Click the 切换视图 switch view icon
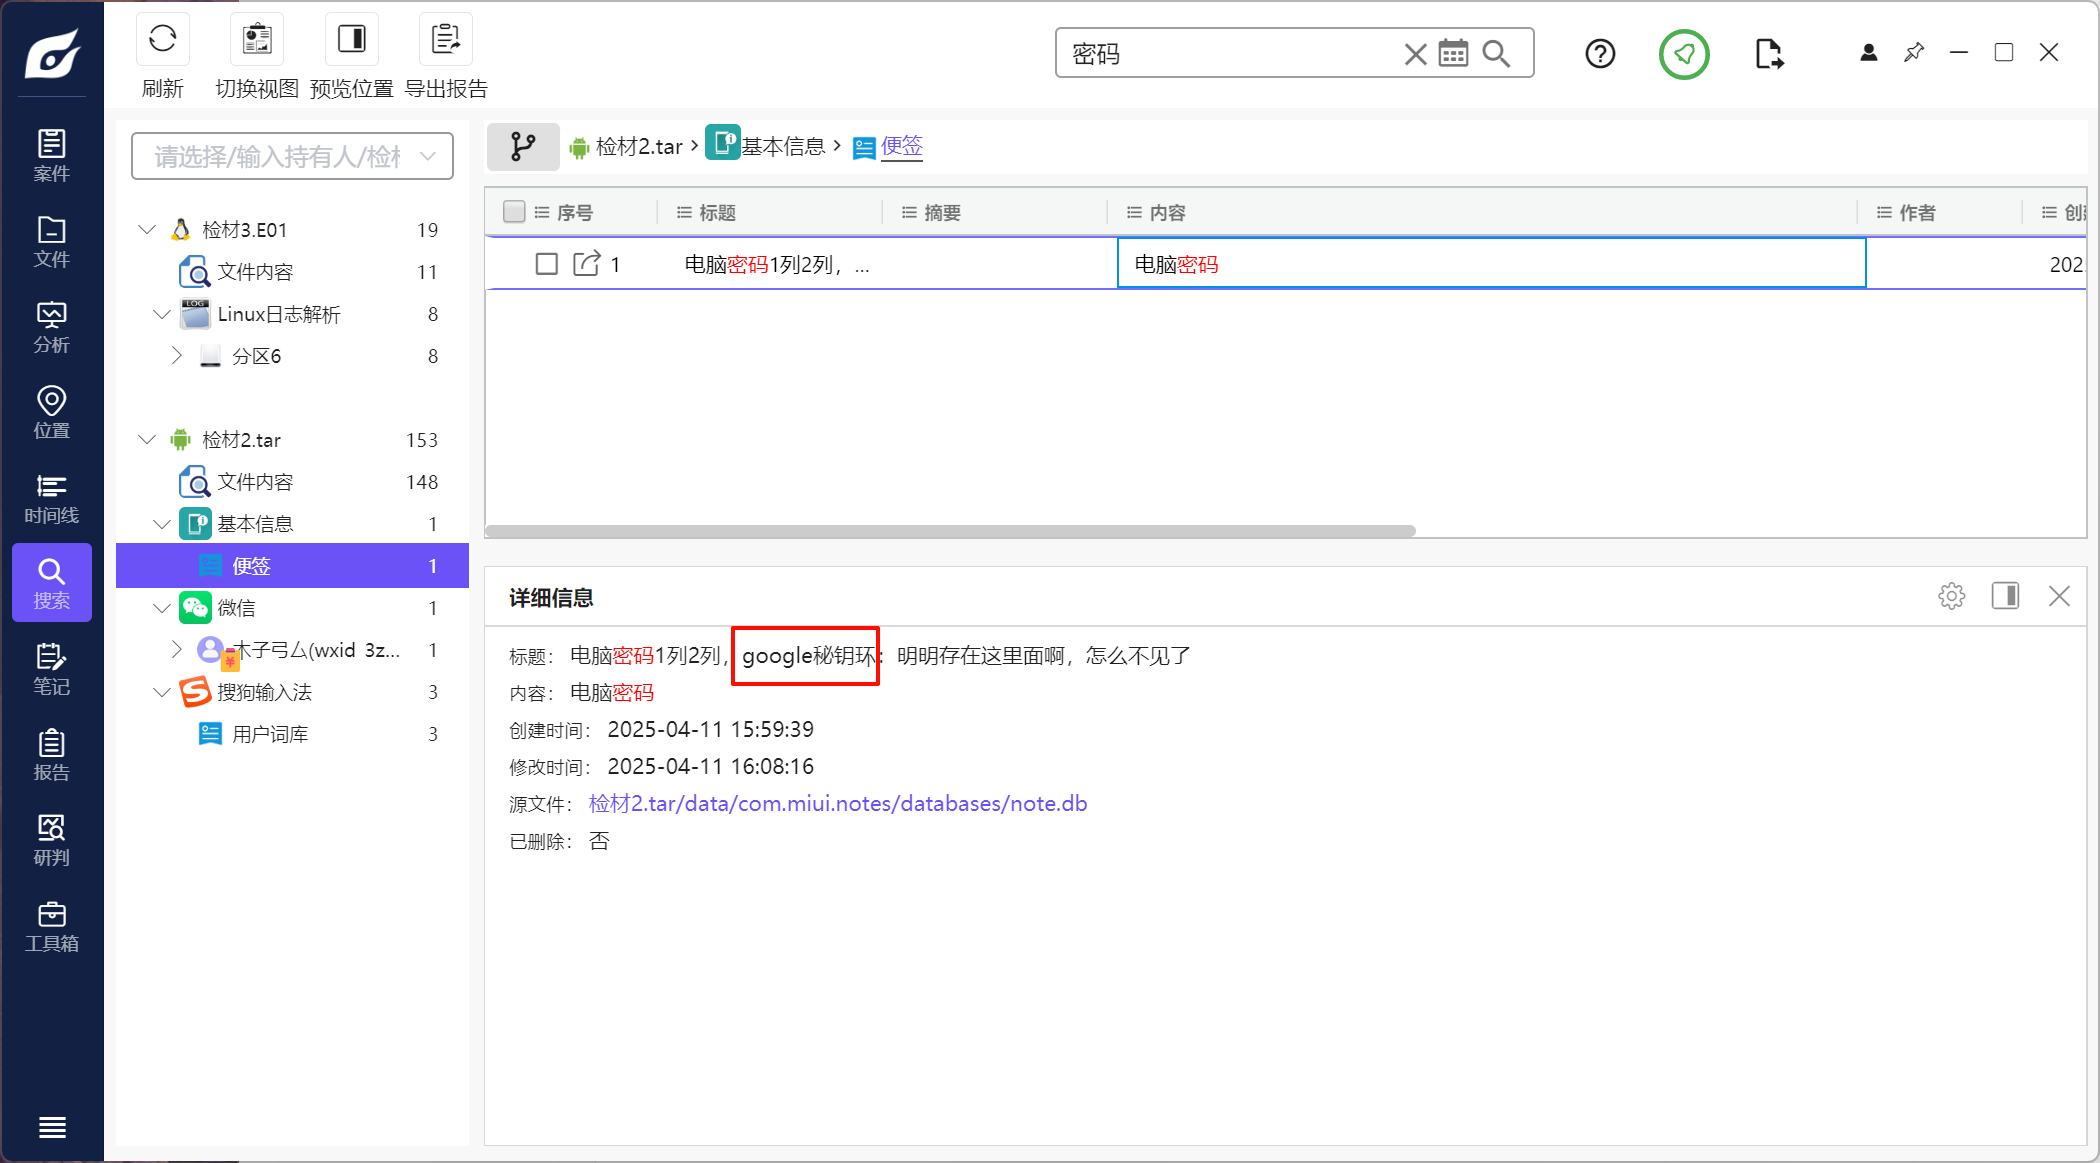The width and height of the screenshot is (2100, 1163). (257, 39)
